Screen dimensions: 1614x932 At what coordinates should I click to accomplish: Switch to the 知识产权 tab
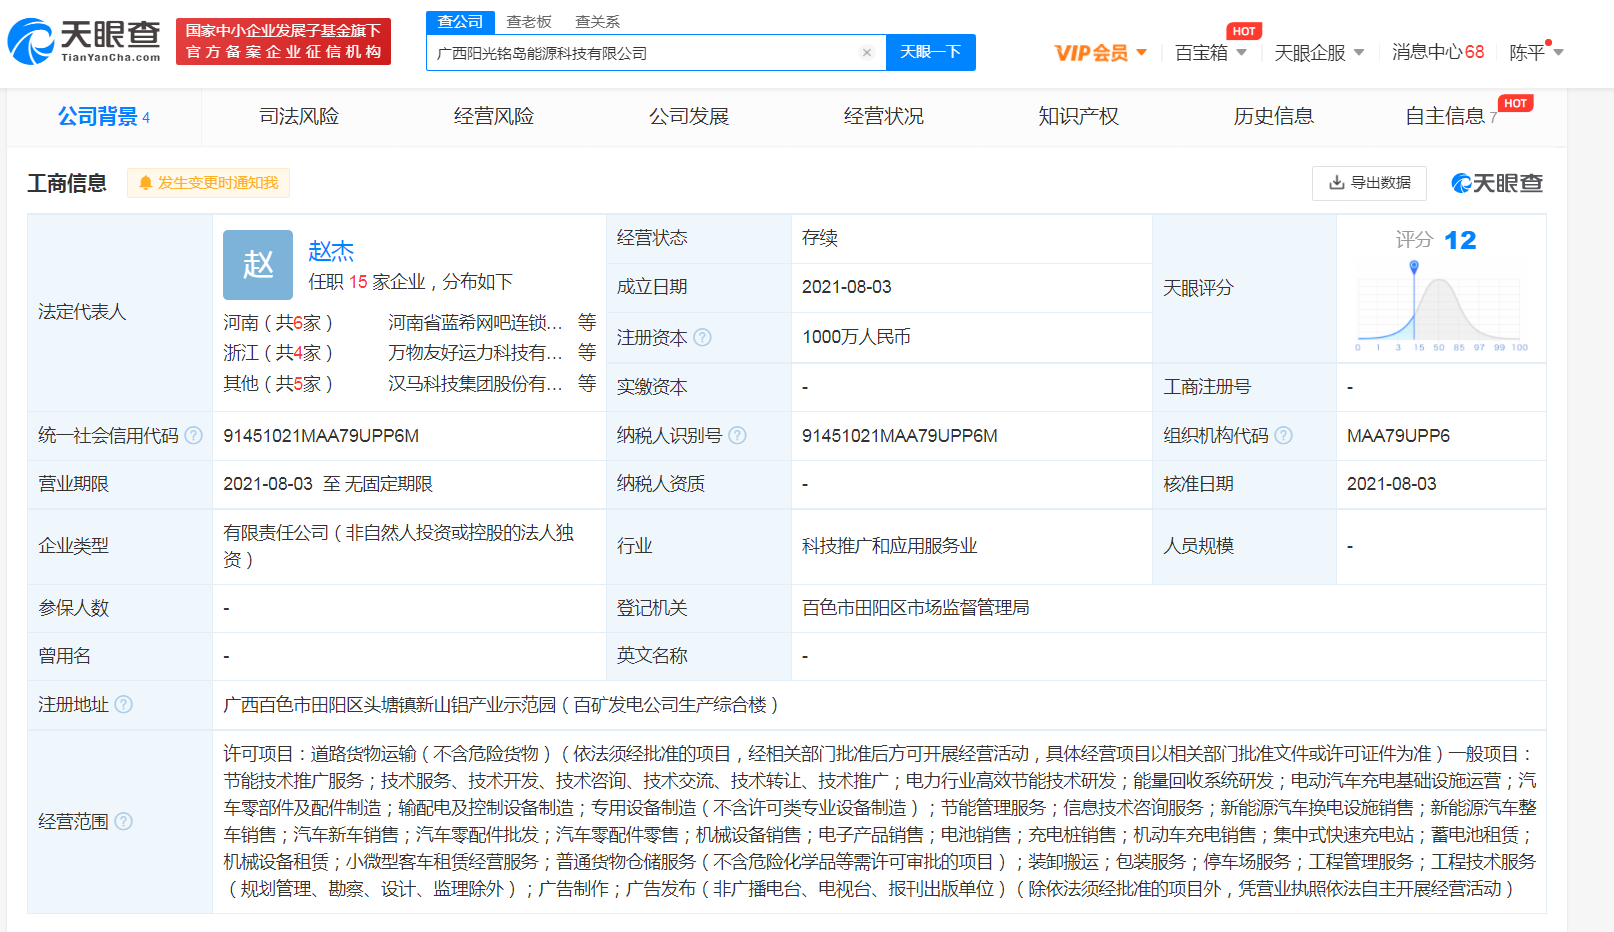[1078, 117]
